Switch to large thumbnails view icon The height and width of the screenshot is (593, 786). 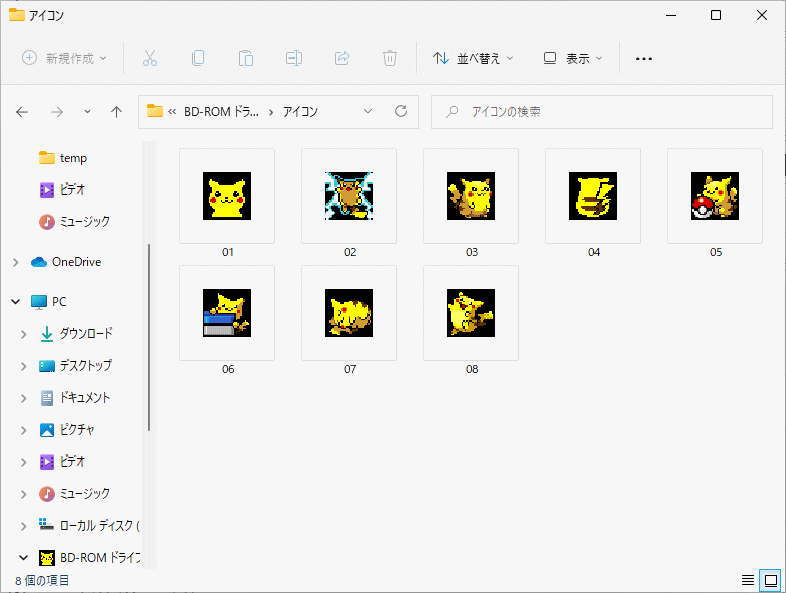[x=770, y=580]
